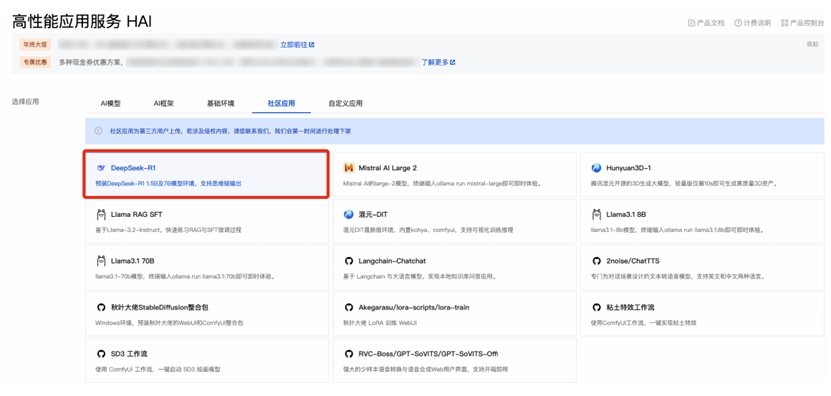Select the 社区应用 tab
This screenshot has width=831, height=396.
(281, 103)
